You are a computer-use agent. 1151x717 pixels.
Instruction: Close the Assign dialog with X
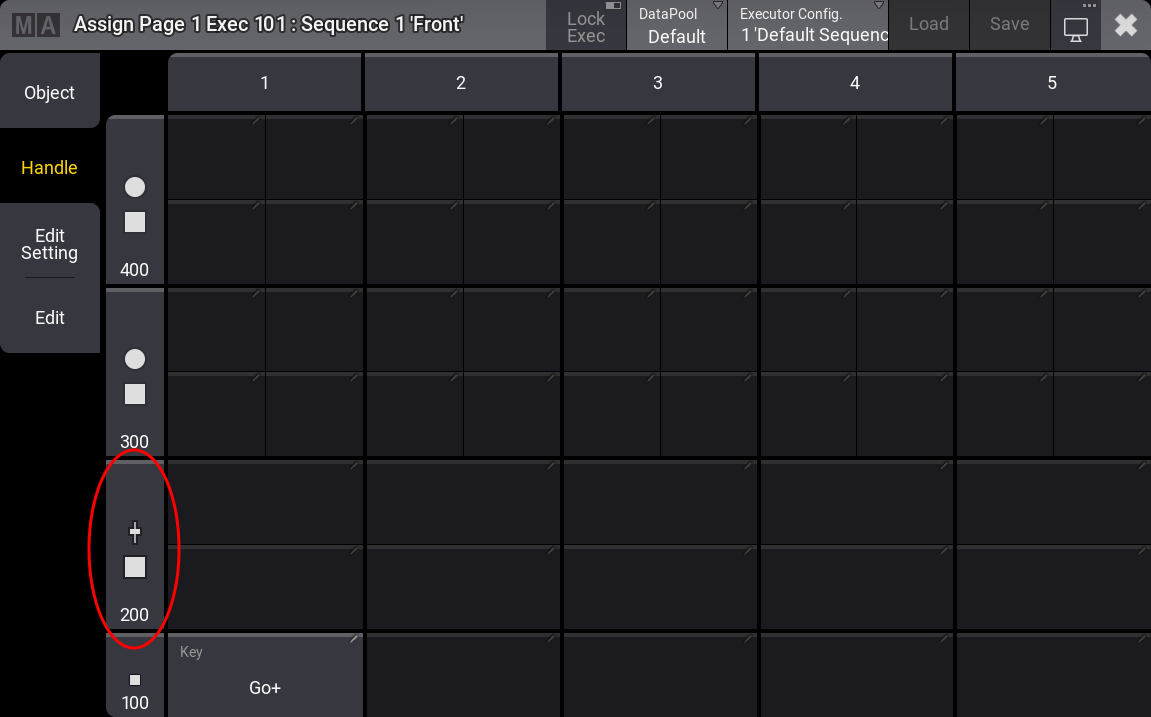(x=1126, y=26)
